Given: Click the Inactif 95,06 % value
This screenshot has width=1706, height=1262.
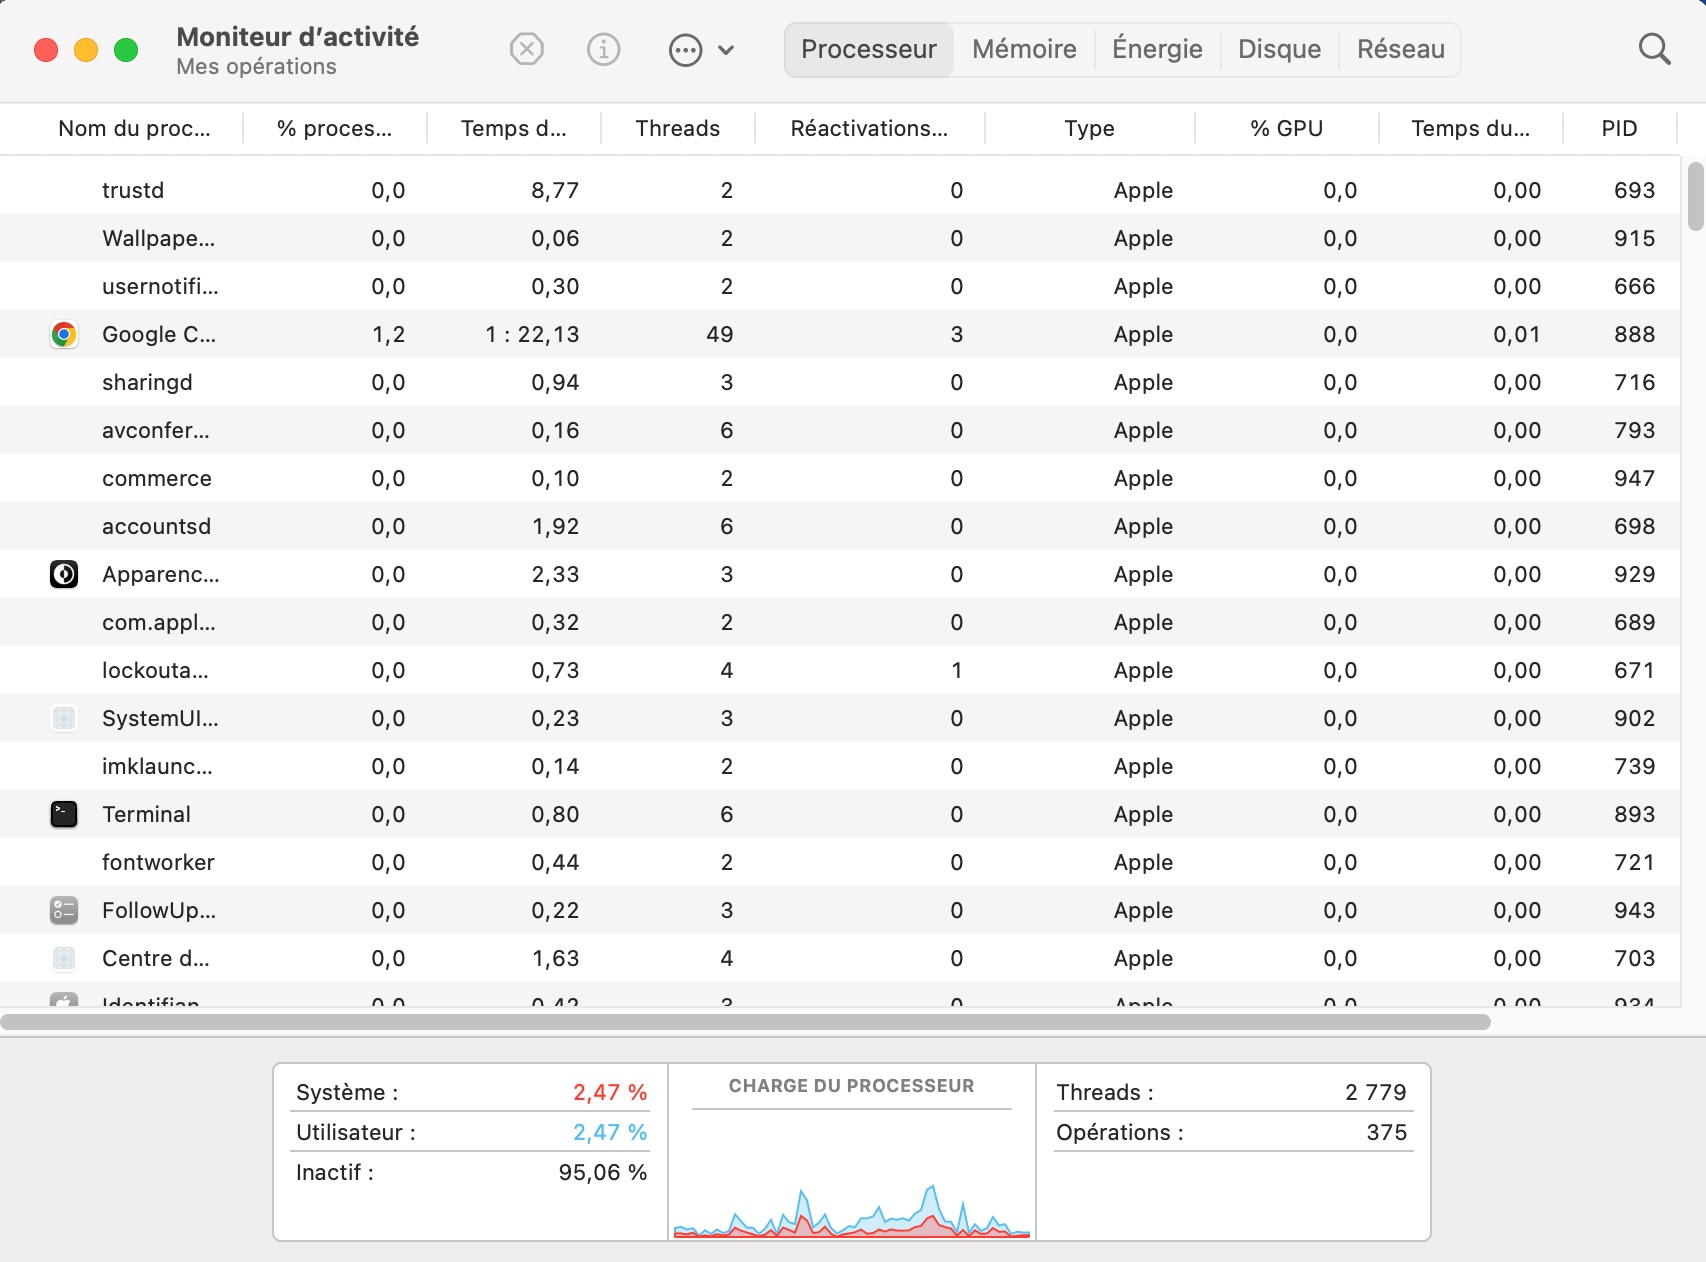Looking at the screenshot, I should 603,1173.
